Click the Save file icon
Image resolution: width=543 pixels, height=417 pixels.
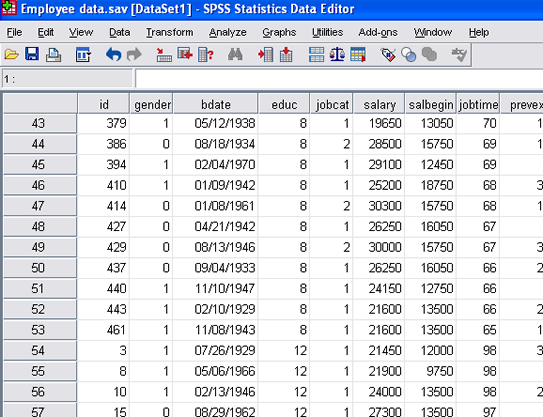pyautogui.click(x=32, y=55)
